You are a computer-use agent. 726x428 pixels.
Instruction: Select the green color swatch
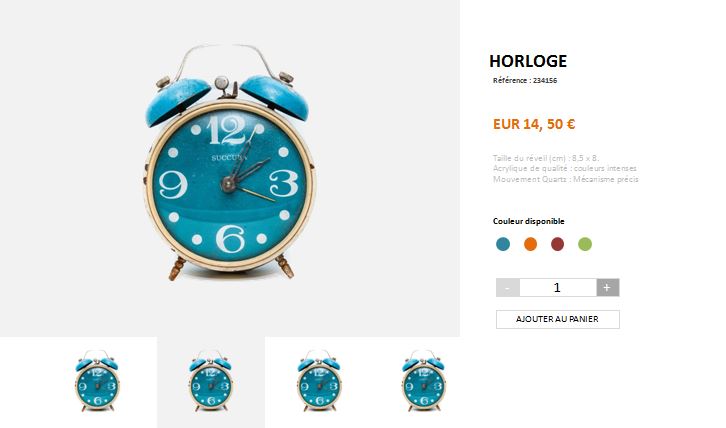point(585,244)
